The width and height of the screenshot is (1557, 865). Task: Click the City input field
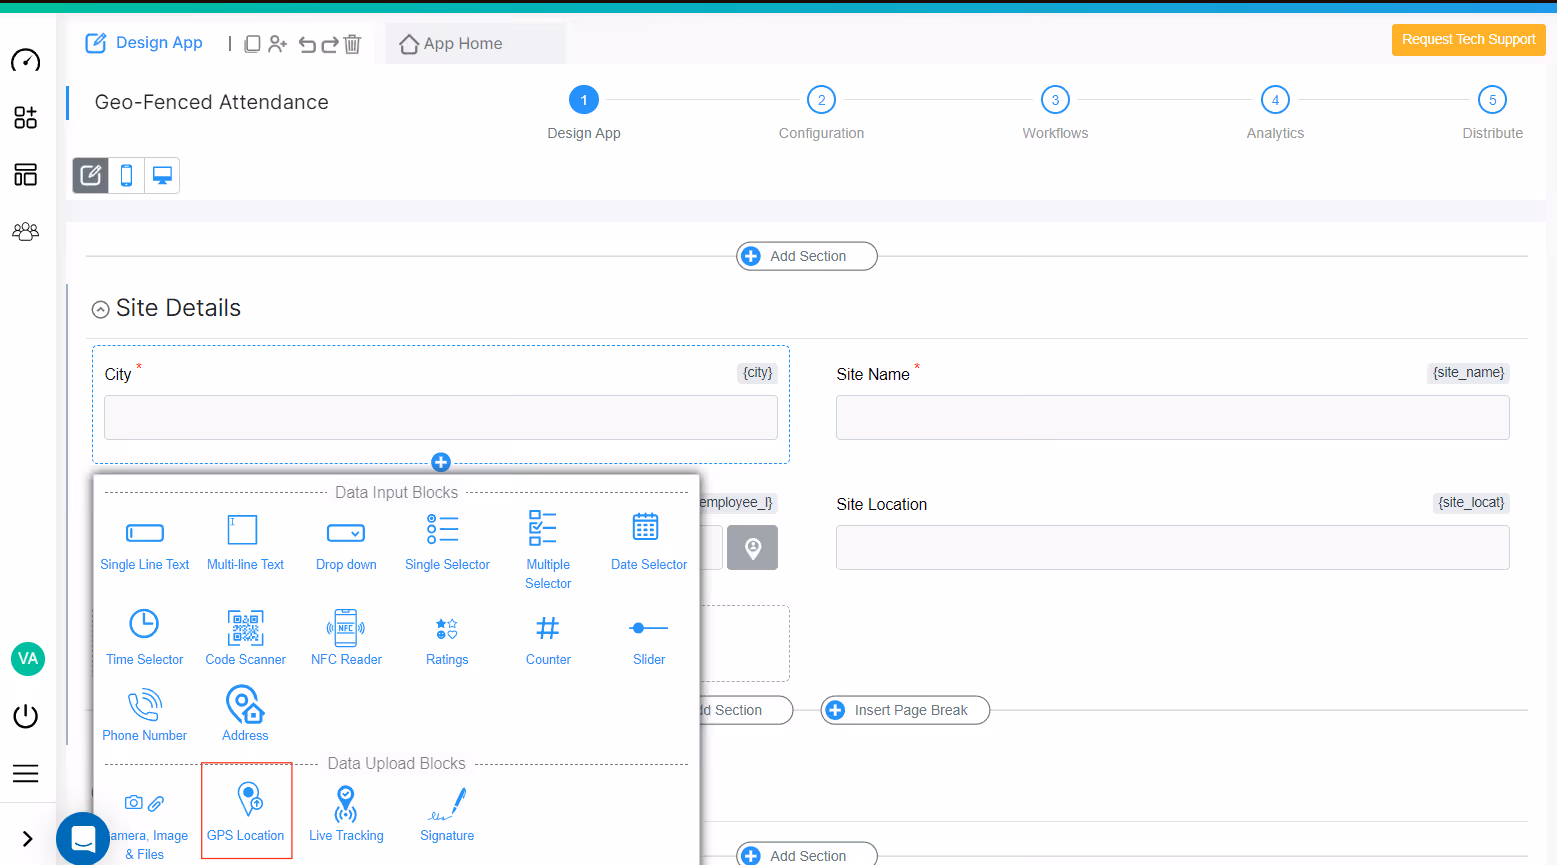coord(441,418)
